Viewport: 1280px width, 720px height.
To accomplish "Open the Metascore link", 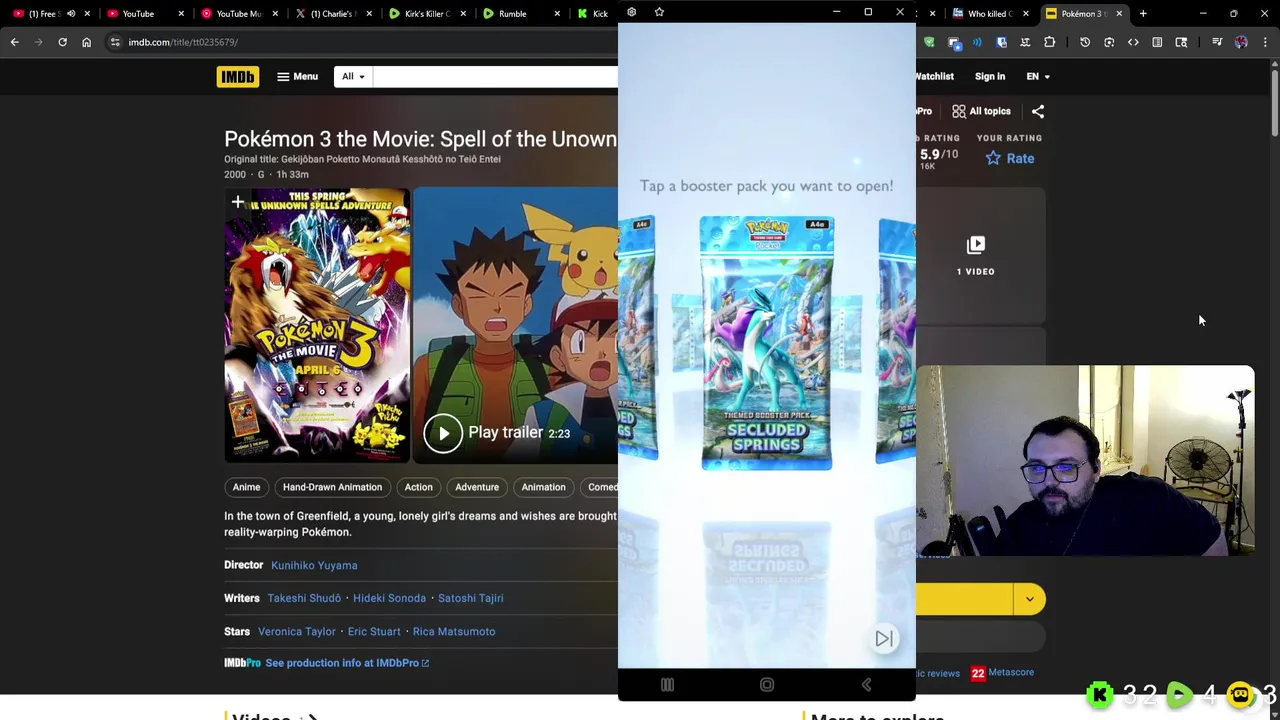I will [1002, 673].
